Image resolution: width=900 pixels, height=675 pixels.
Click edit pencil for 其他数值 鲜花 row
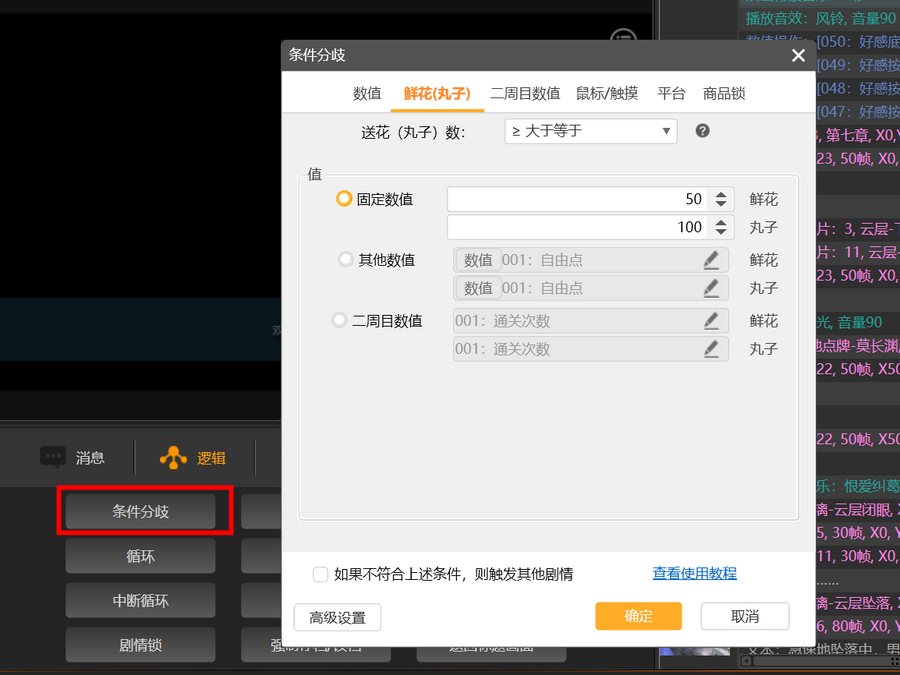click(x=711, y=260)
